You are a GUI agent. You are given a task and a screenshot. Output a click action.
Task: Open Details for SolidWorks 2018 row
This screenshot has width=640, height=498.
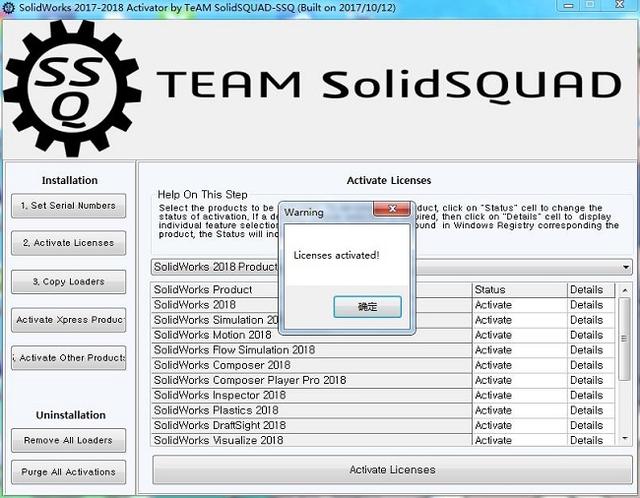[591, 305]
